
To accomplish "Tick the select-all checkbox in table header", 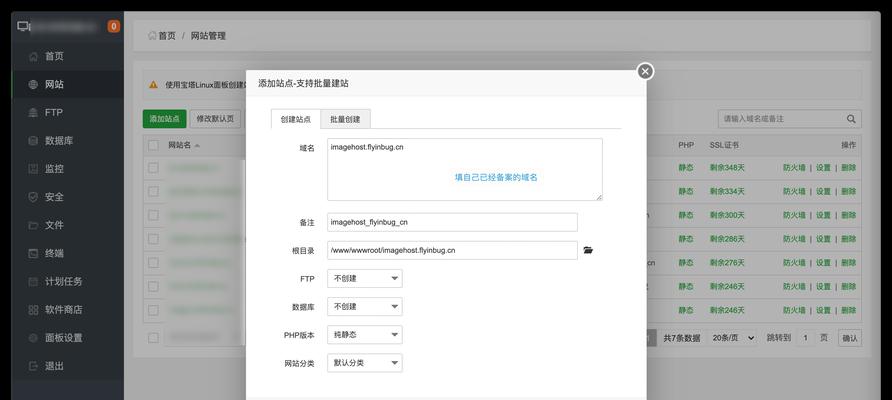I will coord(153,145).
